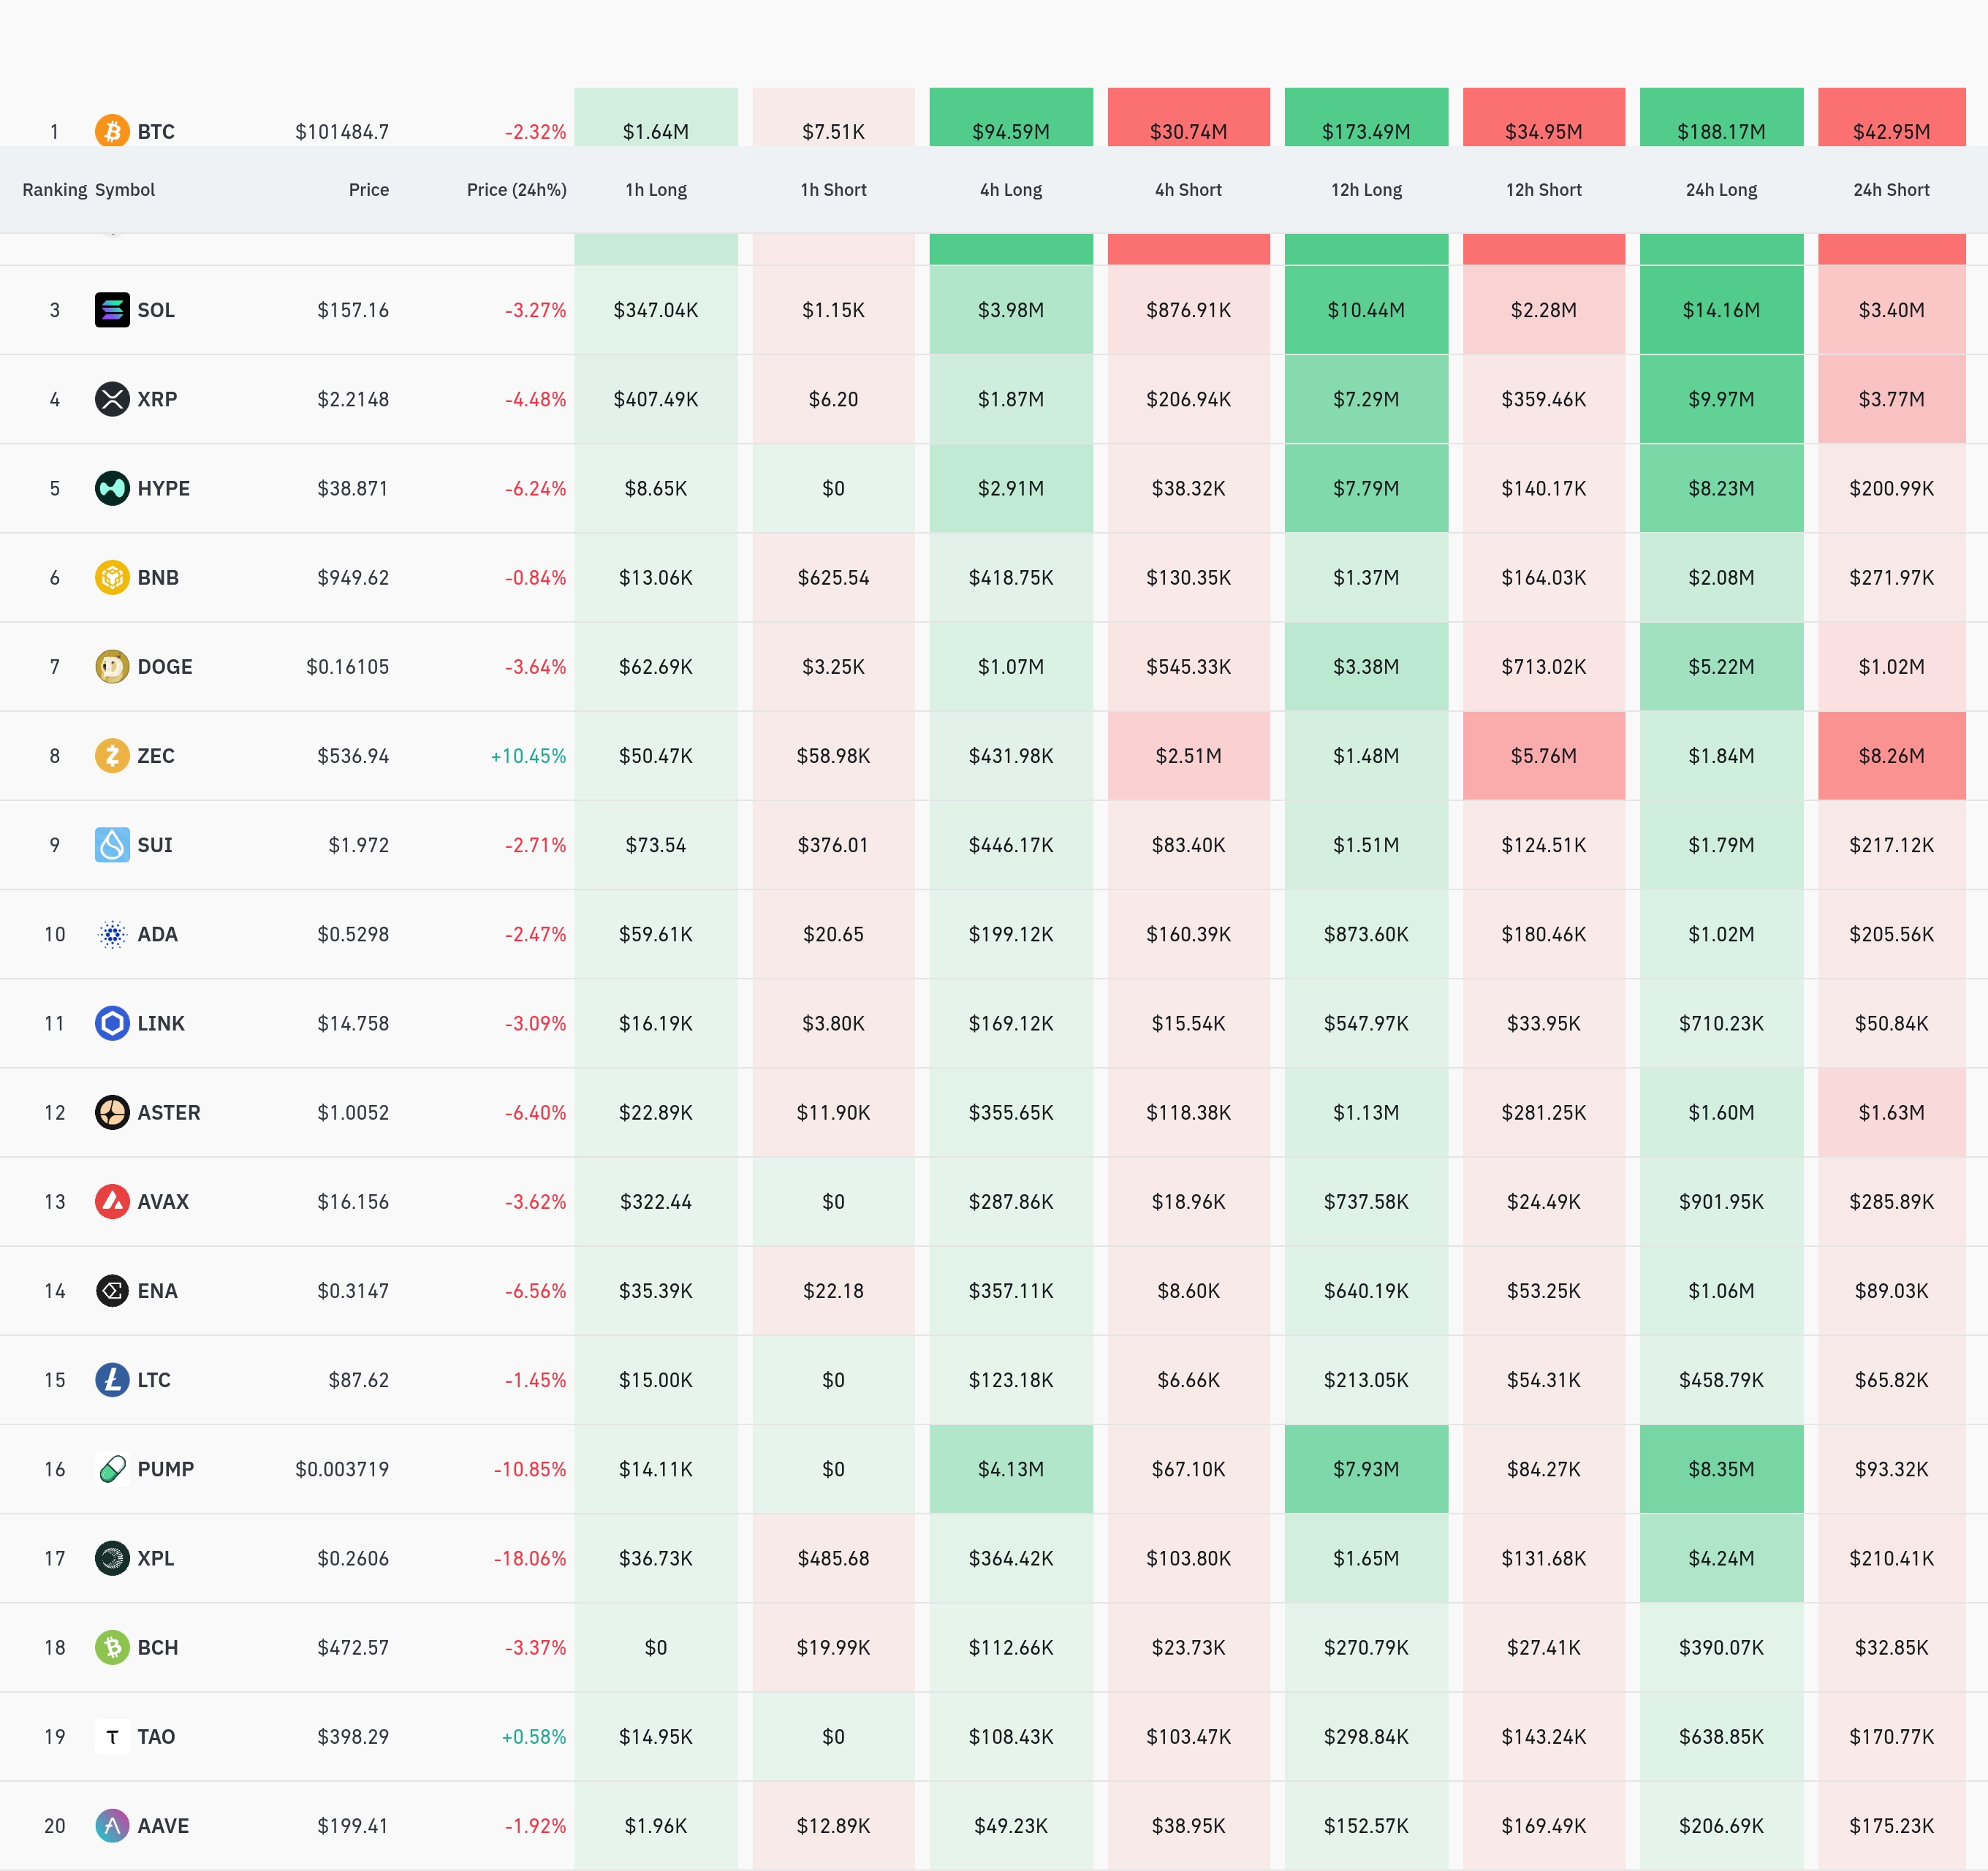Select the TAO table row price
1988x1871 pixels.
(353, 1737)
